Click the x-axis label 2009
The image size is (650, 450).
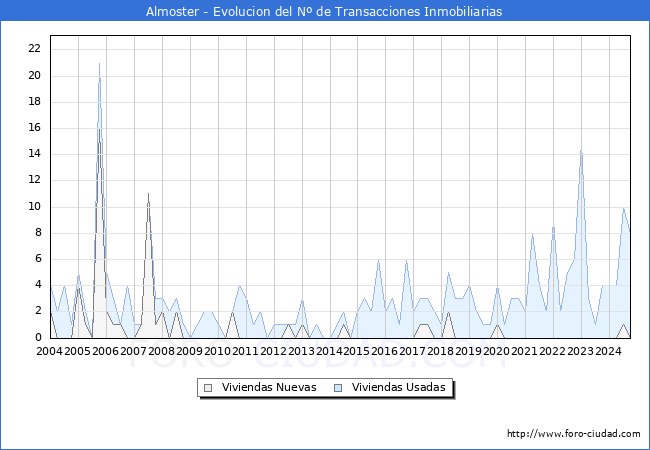click(x=189, y=351)
